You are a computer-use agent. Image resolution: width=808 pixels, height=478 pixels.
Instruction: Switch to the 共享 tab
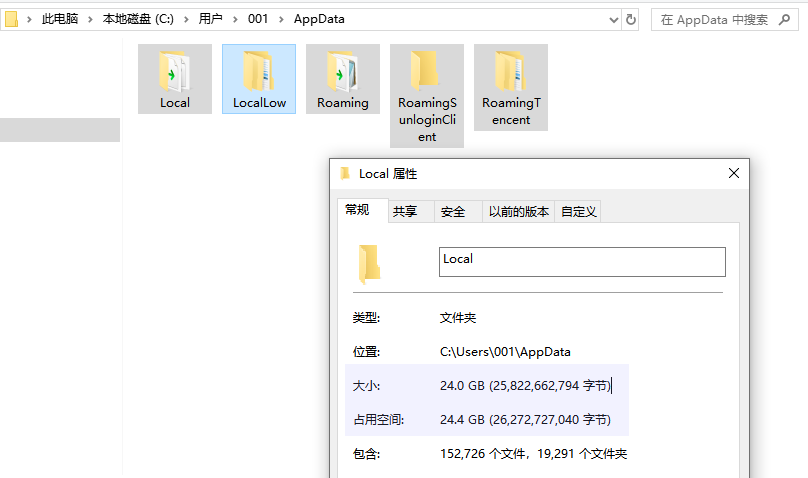(x=411, y=212)
